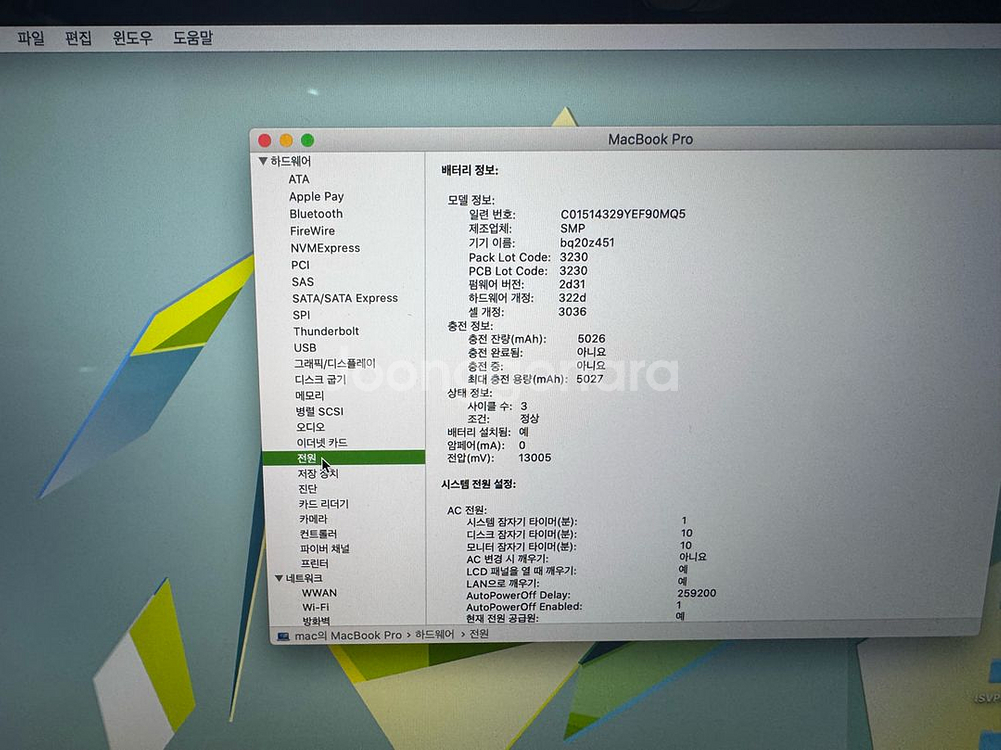
Task: Select 오디오 in the sidebar
Action: tap(311, 427)
